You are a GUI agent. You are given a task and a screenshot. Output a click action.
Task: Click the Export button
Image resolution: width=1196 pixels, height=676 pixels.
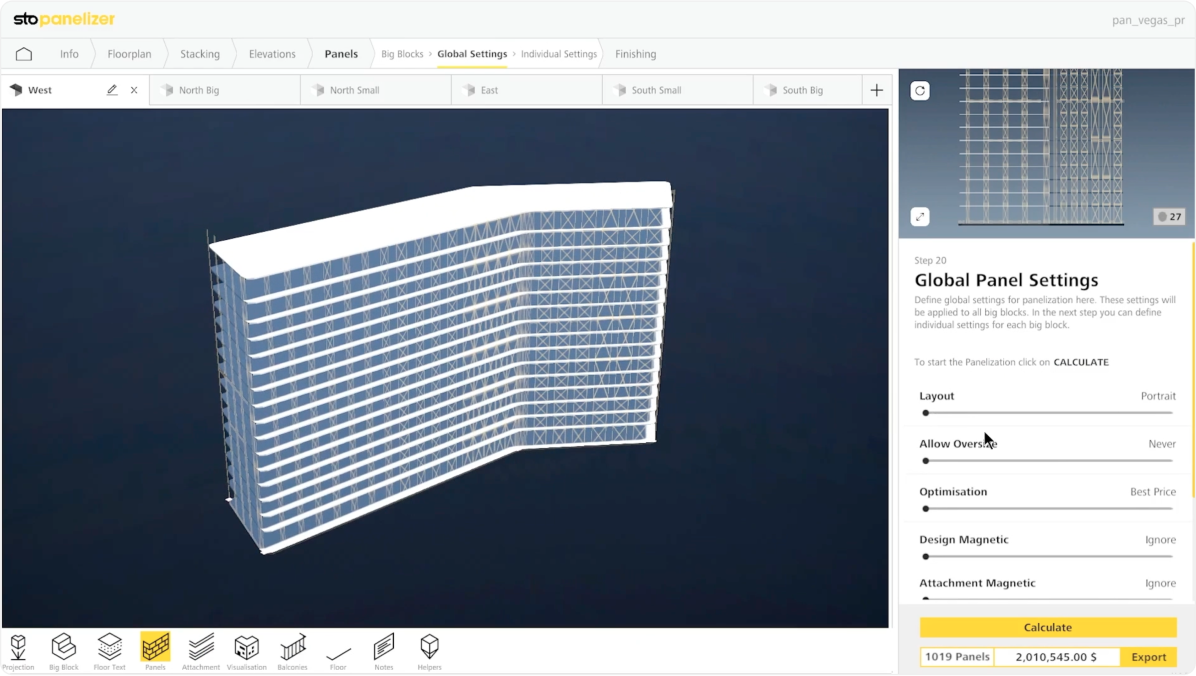pyautogui.click(x=1148, y=657)
